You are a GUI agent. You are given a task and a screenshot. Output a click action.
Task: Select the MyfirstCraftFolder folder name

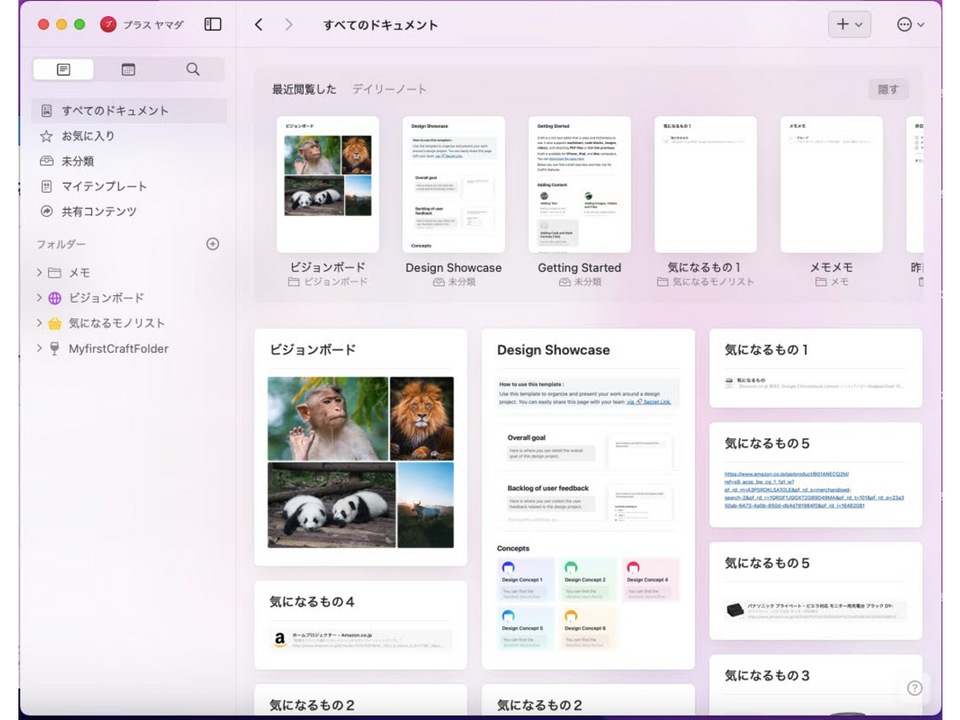[118, 348]
